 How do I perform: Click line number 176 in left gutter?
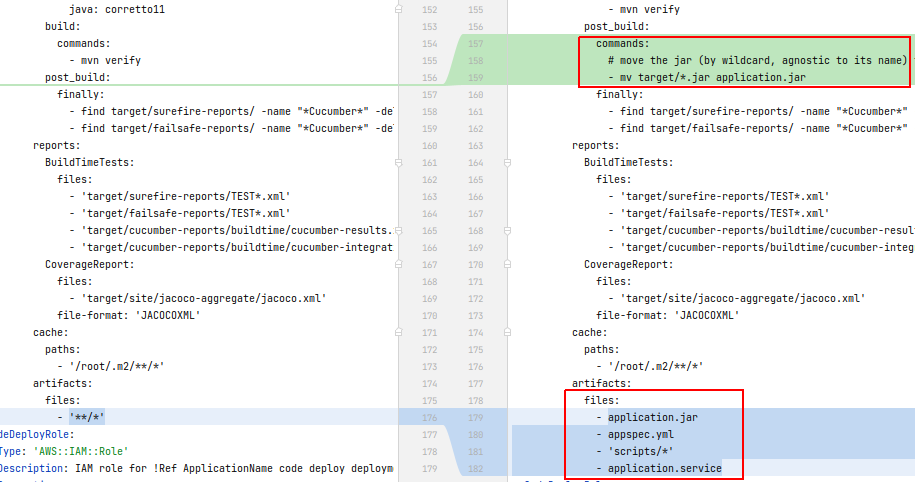(430, 417)
